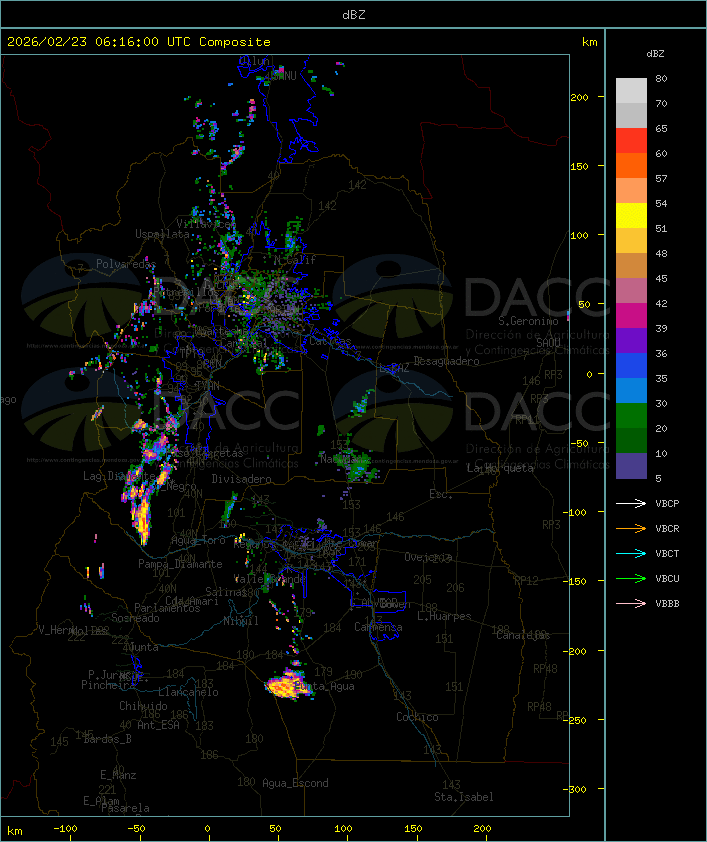Click the white VBCP arrow icon
This screenshot has height=842, width=707.
point(631,503)
